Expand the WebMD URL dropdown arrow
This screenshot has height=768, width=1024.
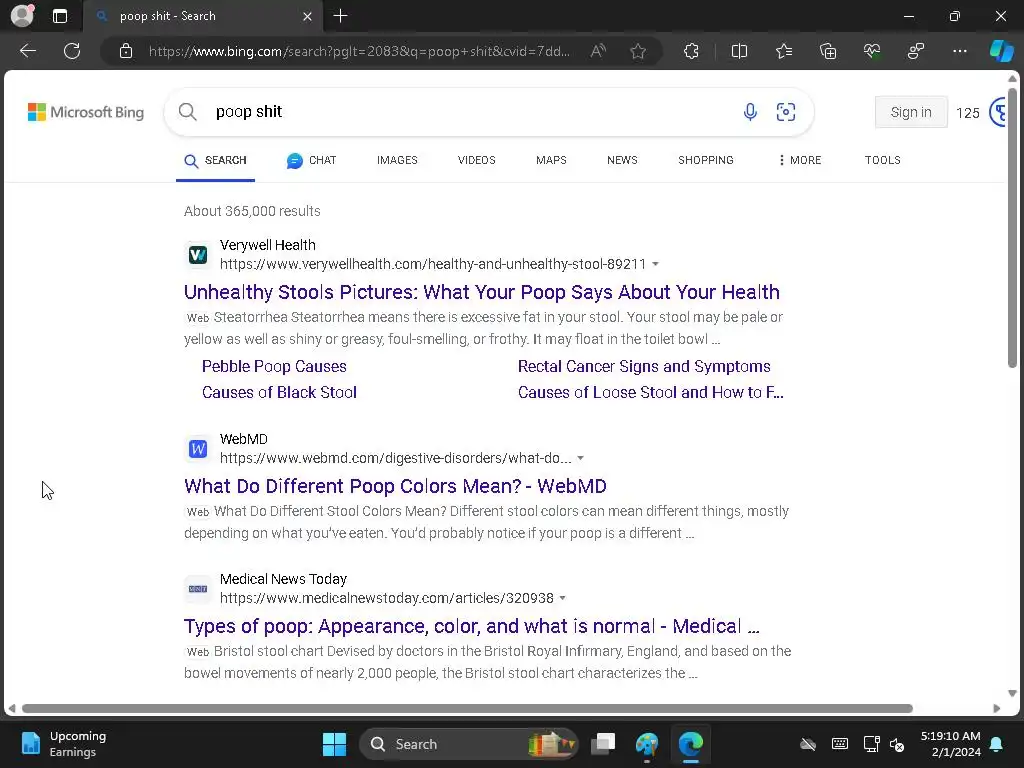[581, 458]
